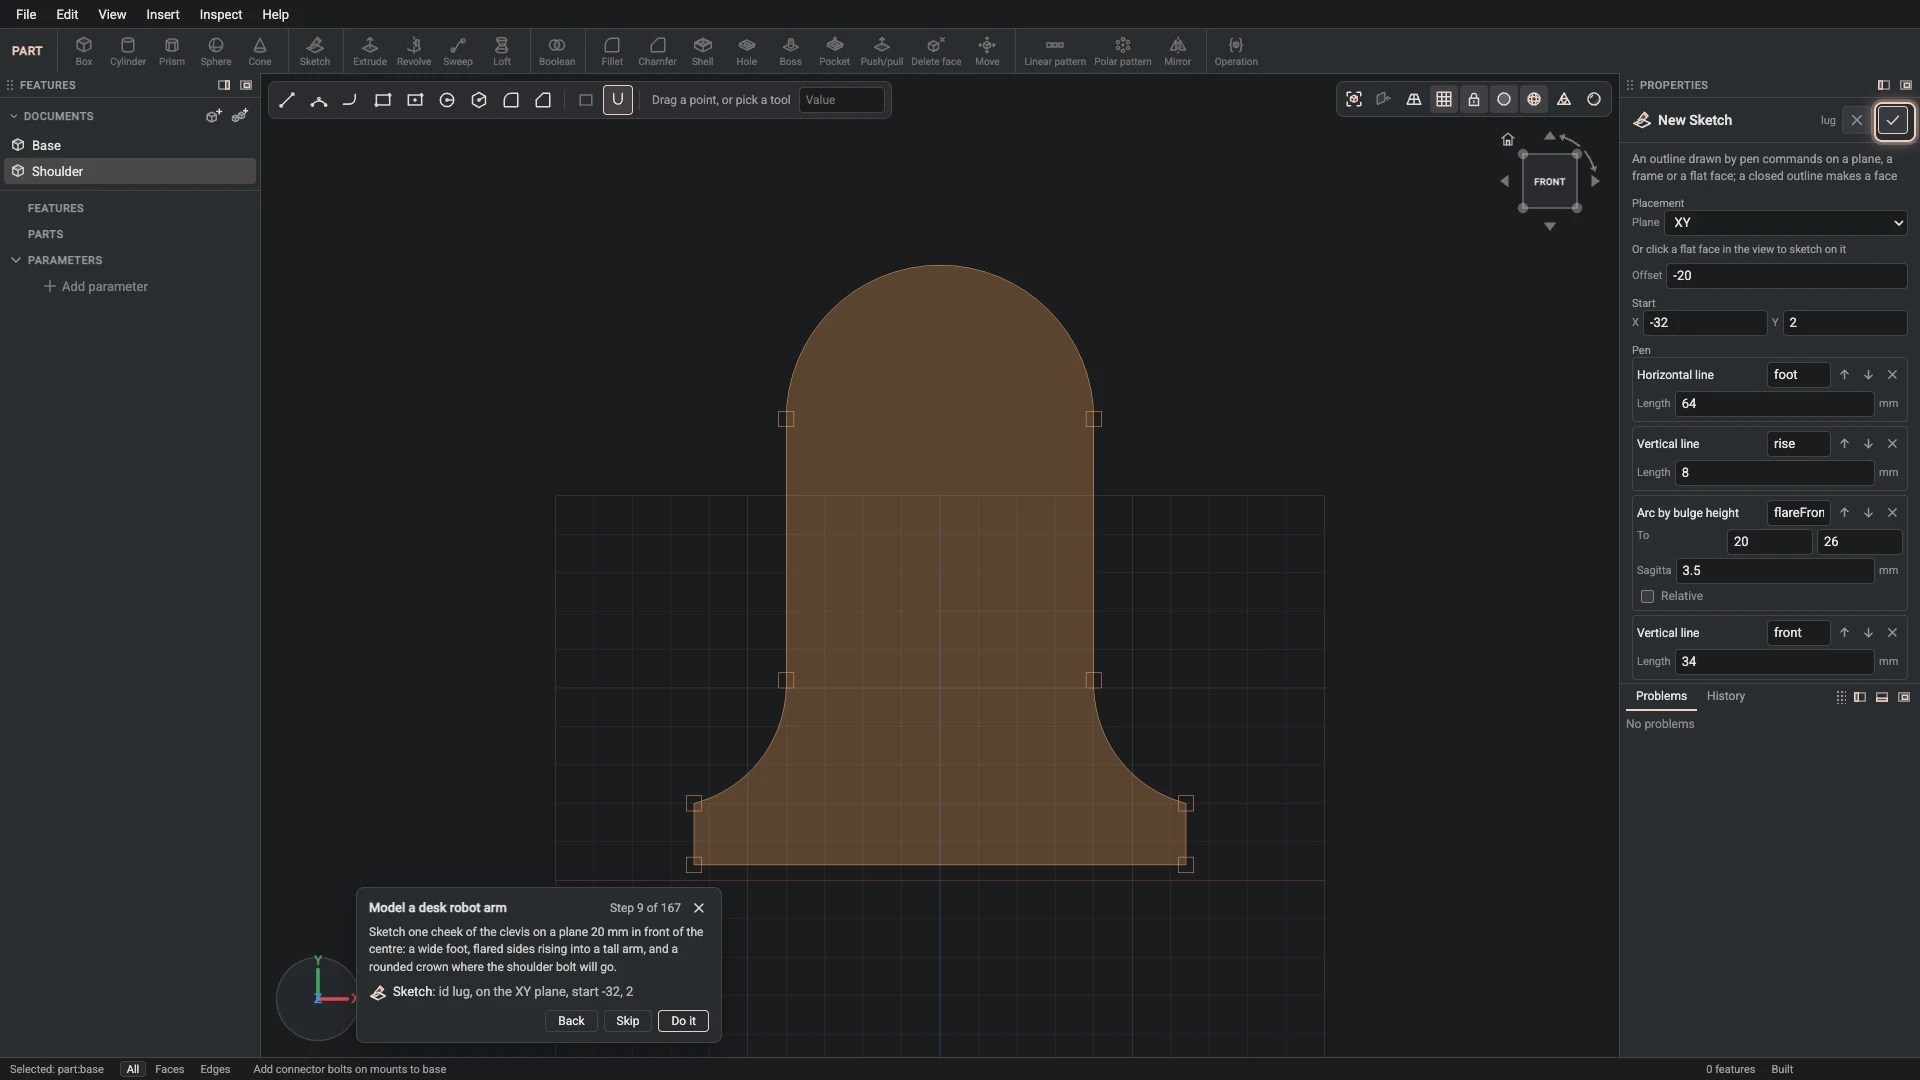Activate the Sketch tool in the ribbon
1920x1080 pixels.
(x=315, y=51)
